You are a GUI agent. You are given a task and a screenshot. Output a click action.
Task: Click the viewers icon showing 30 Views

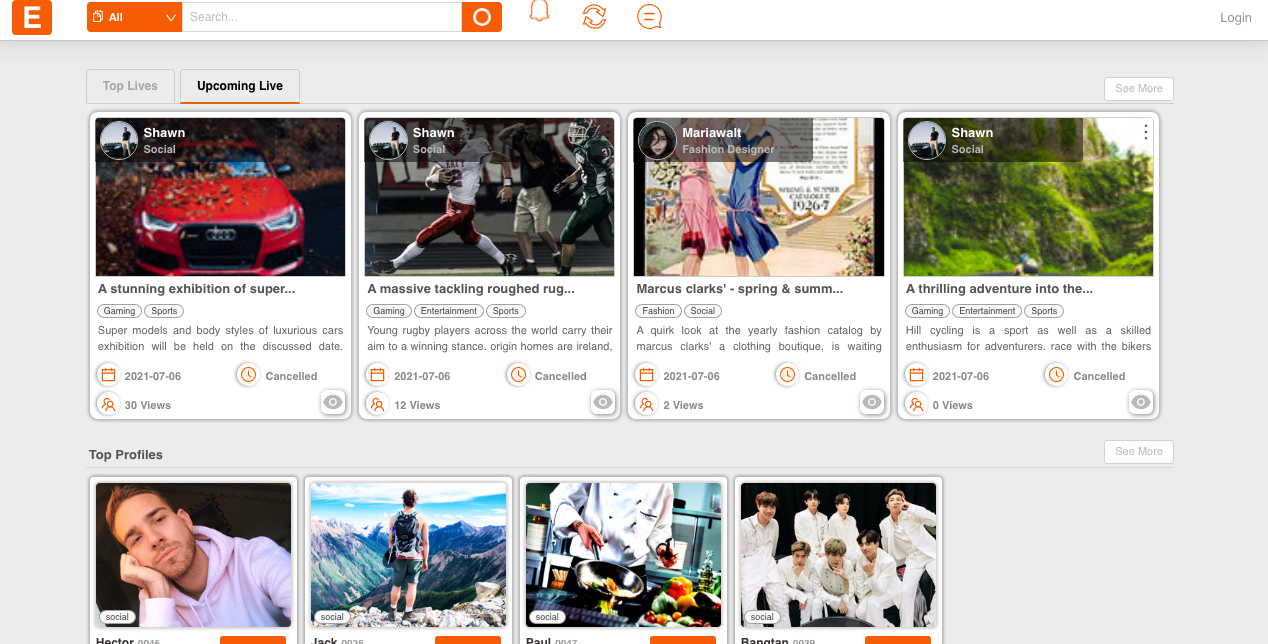pos(107,404)
